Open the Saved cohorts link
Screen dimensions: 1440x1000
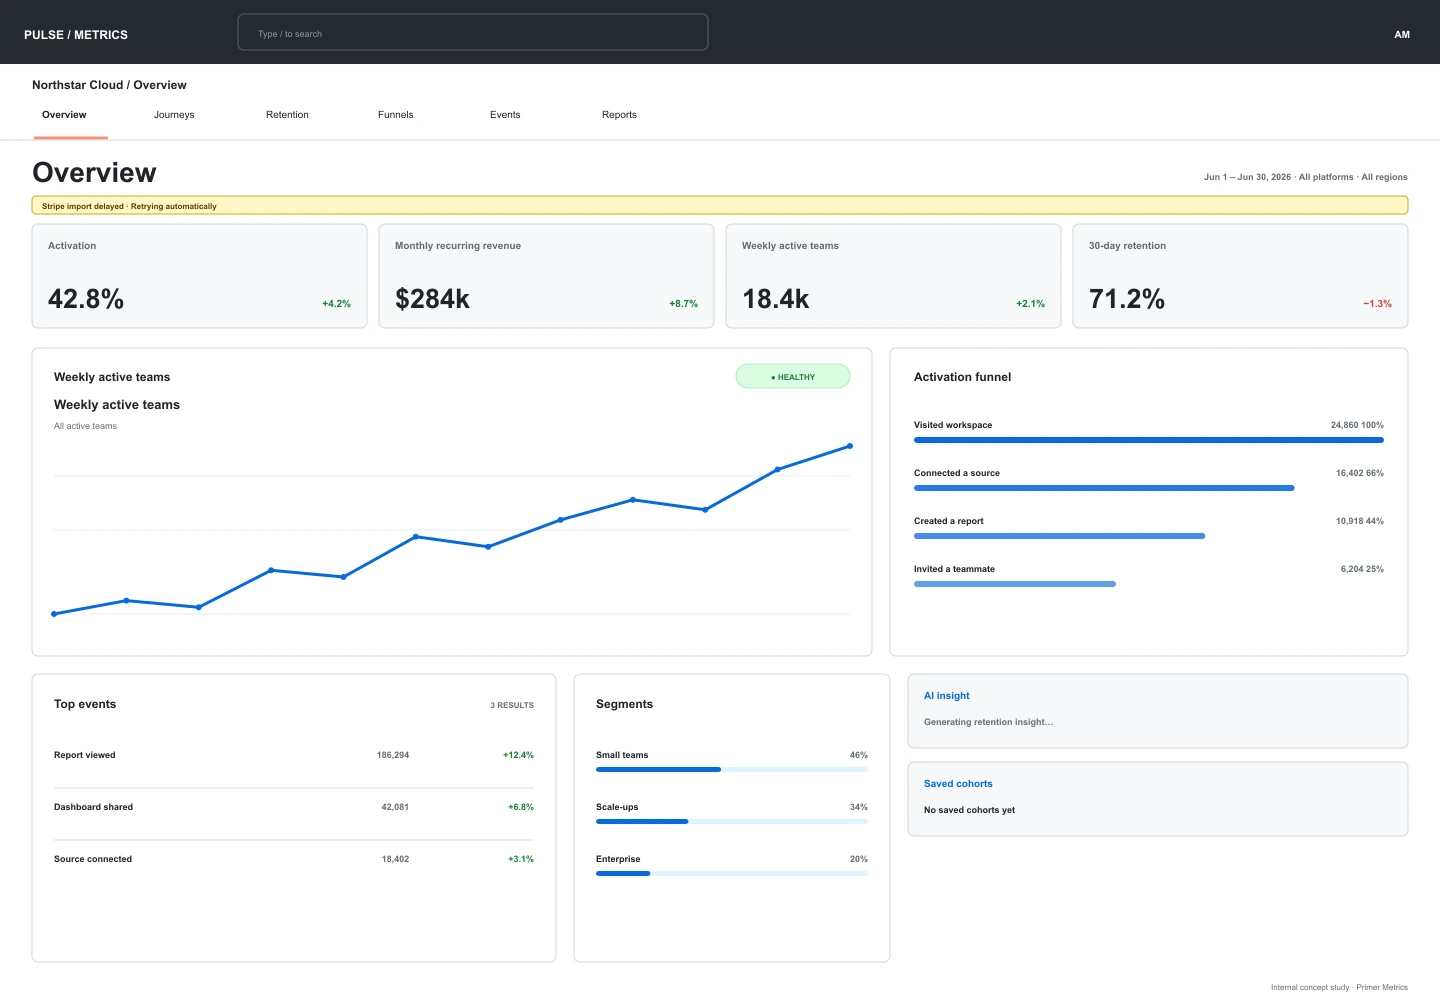click(958, 784)
